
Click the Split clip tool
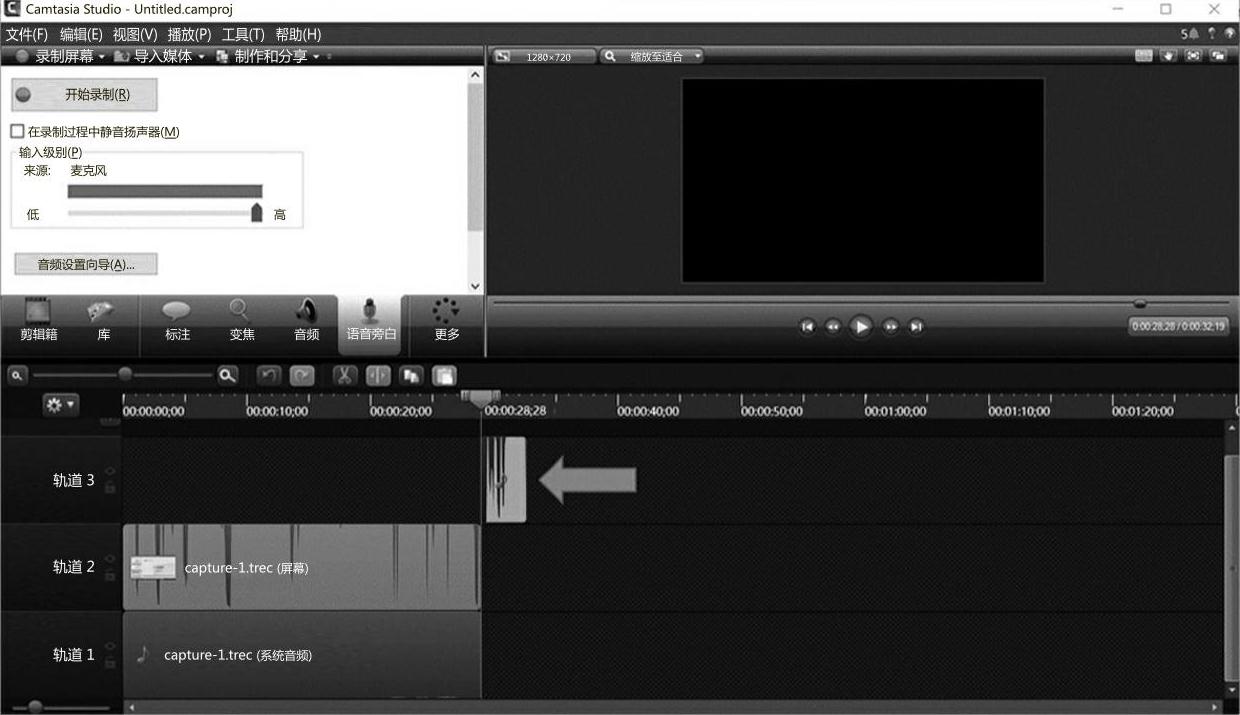click(378, 376)
